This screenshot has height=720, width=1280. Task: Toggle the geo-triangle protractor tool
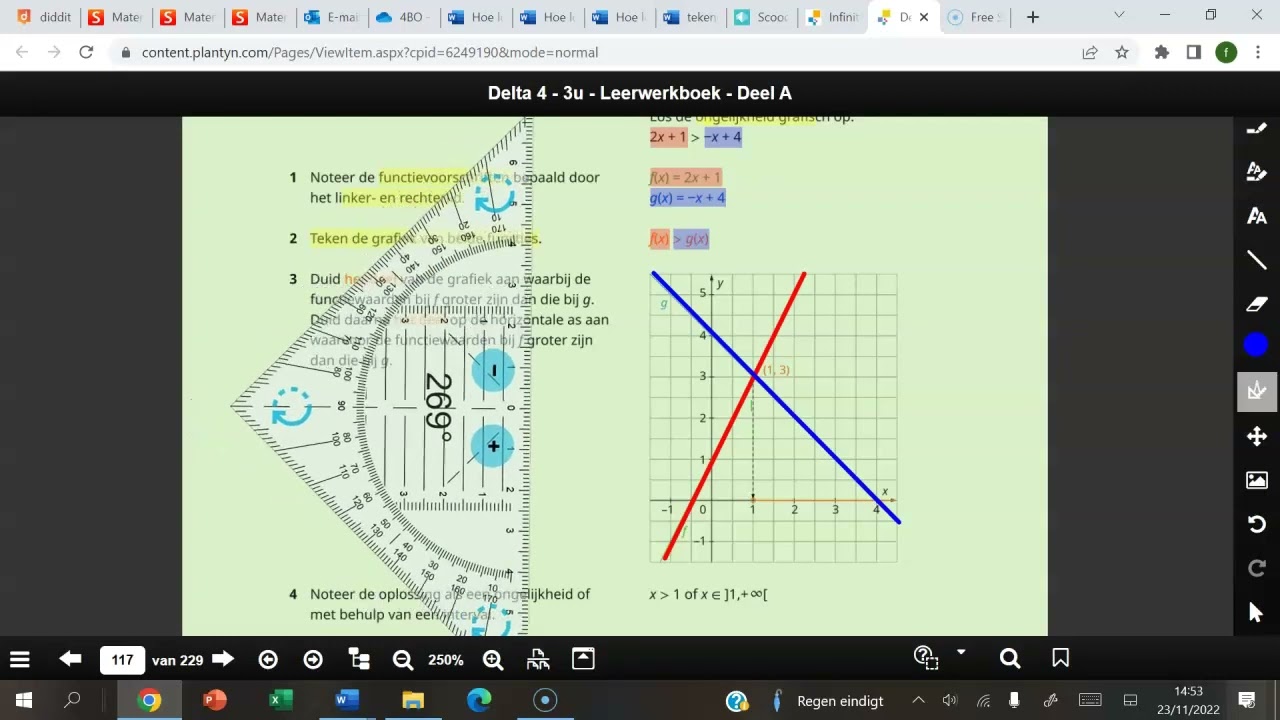tap(1256, 391)
